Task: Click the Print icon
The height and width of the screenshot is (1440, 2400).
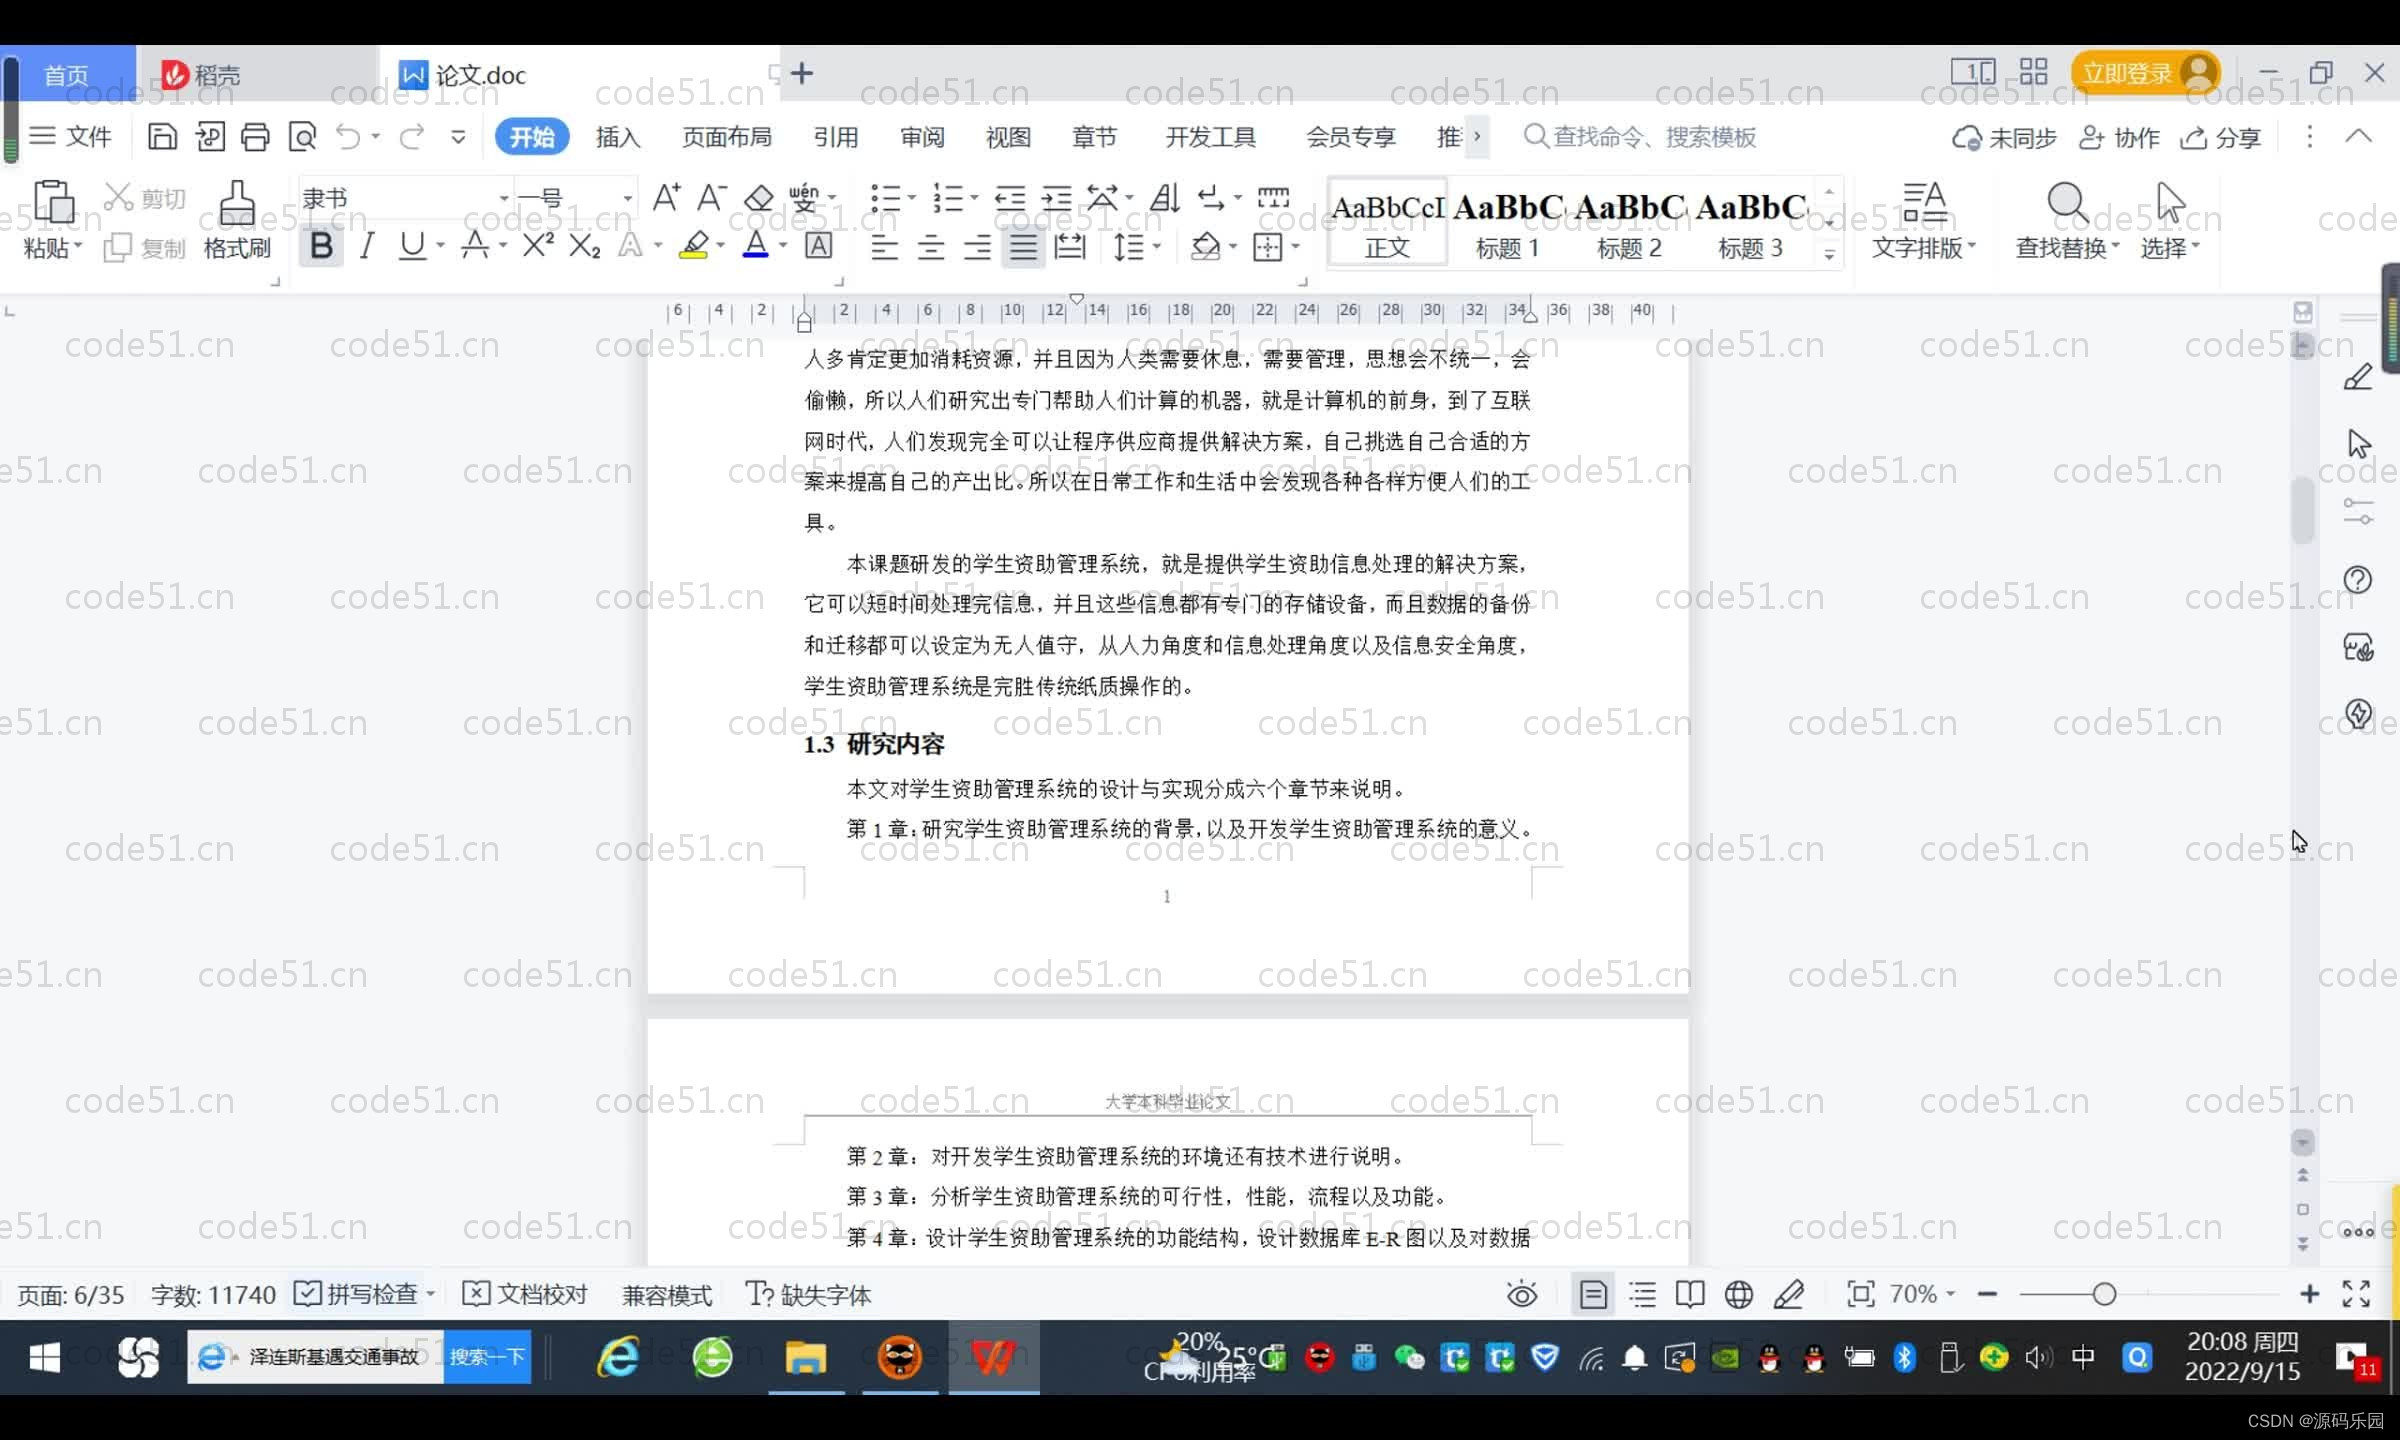Action: pyautogui.click(x=254, y=136)
